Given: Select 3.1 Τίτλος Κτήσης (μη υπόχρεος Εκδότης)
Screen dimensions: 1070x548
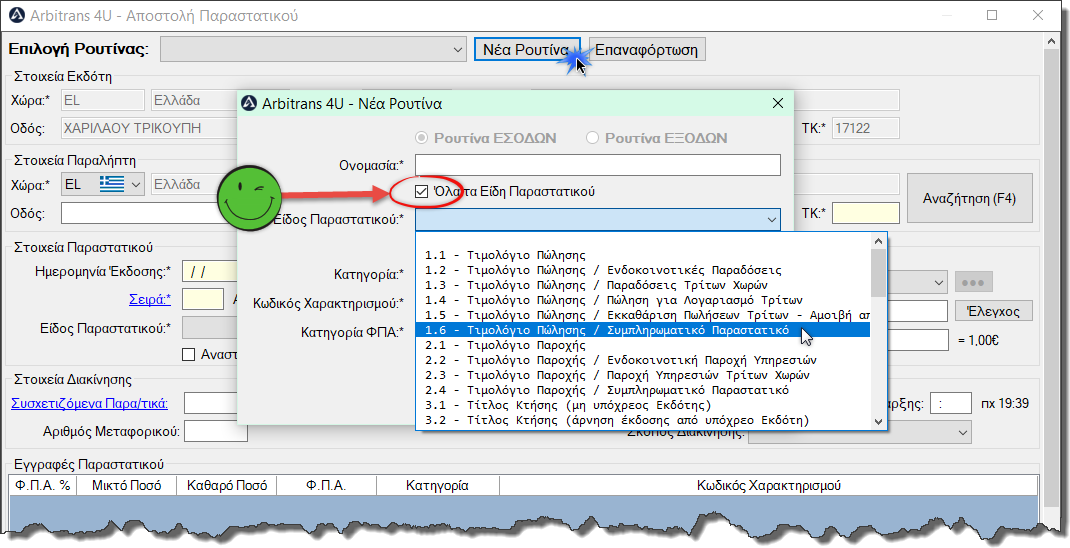Looking at the screenshot, I should [x=642, y=405].
